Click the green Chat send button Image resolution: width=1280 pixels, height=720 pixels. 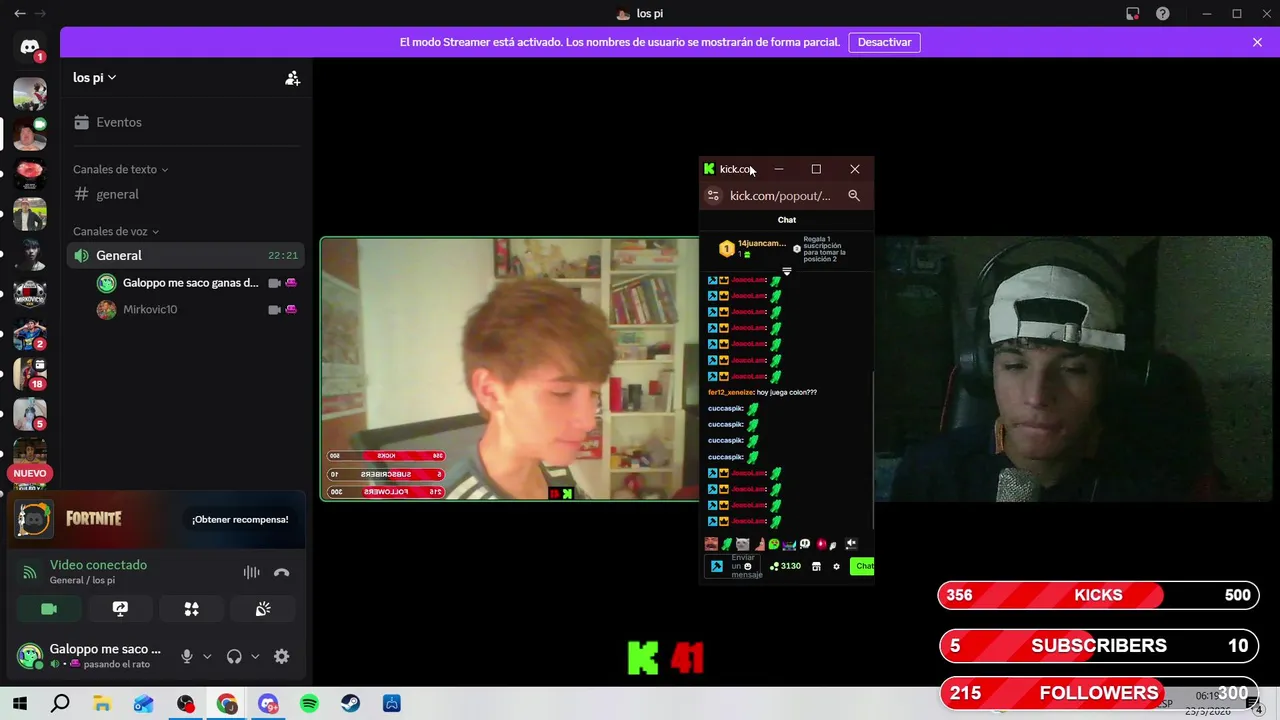coord(863,566)
